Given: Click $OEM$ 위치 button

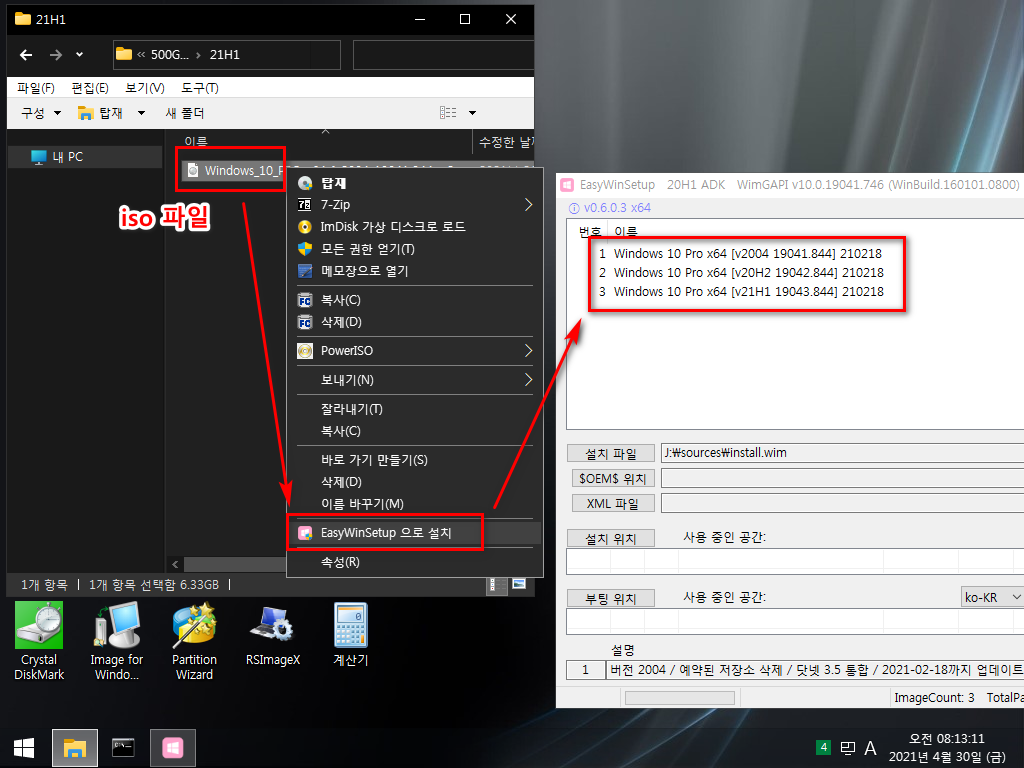Looking at the screenshot, I should pyautogui.click(x=613, y=479).
